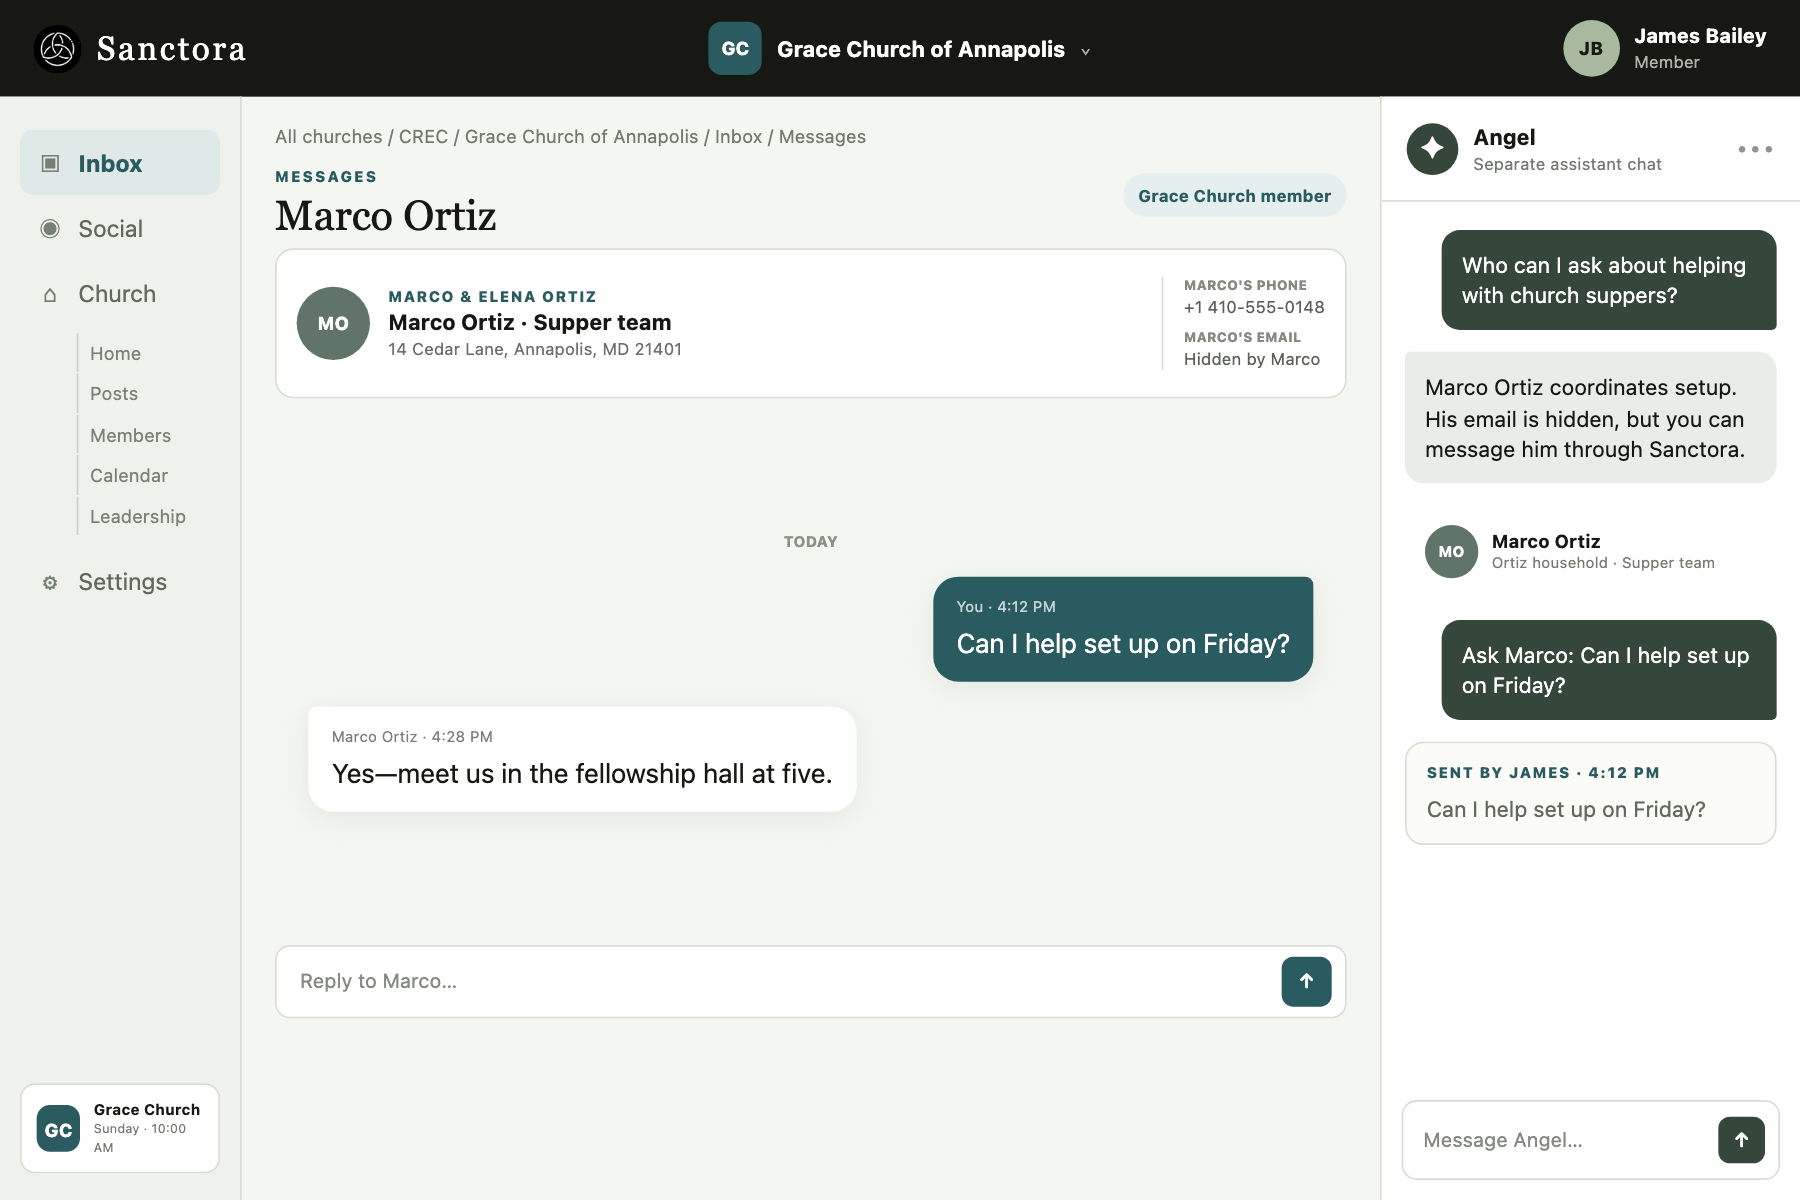Viewport: 1800px width, 1200px height.
Task: Open the Leadership sub-item
Action: pyautogui.click(x=138, y=517)
